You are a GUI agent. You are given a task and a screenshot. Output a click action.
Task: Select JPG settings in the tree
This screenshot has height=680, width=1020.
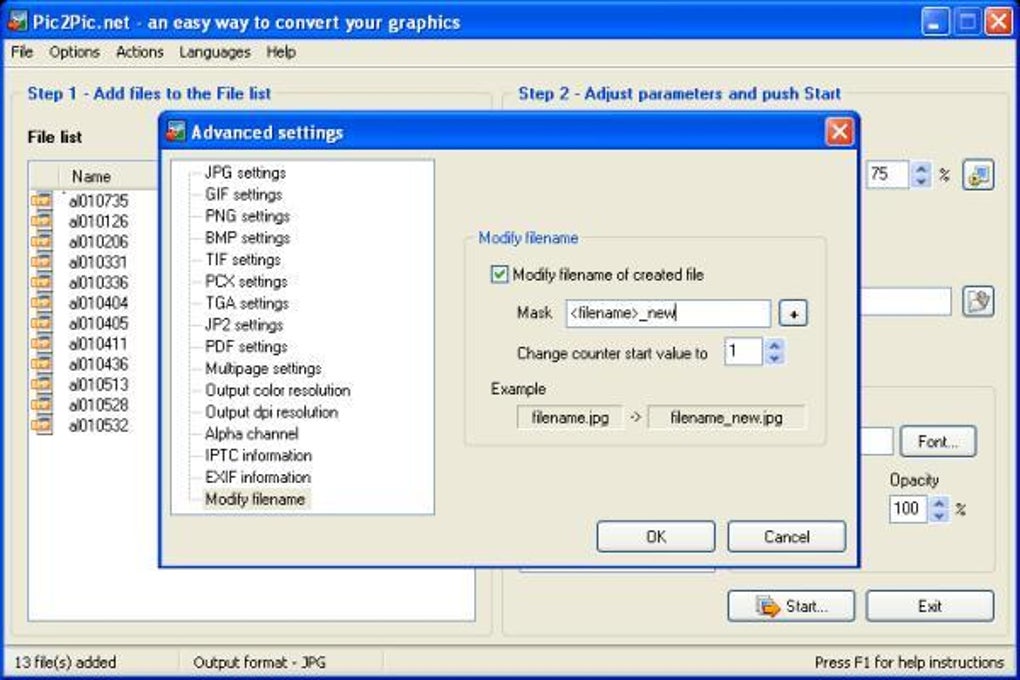click(x=245, y=173)
